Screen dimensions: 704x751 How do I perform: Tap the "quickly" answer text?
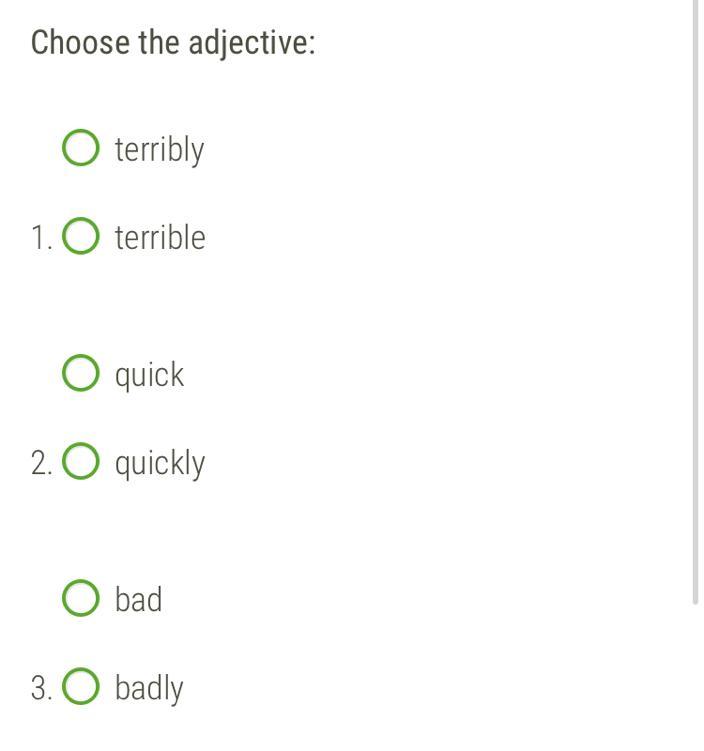click(x=160, y=463)
